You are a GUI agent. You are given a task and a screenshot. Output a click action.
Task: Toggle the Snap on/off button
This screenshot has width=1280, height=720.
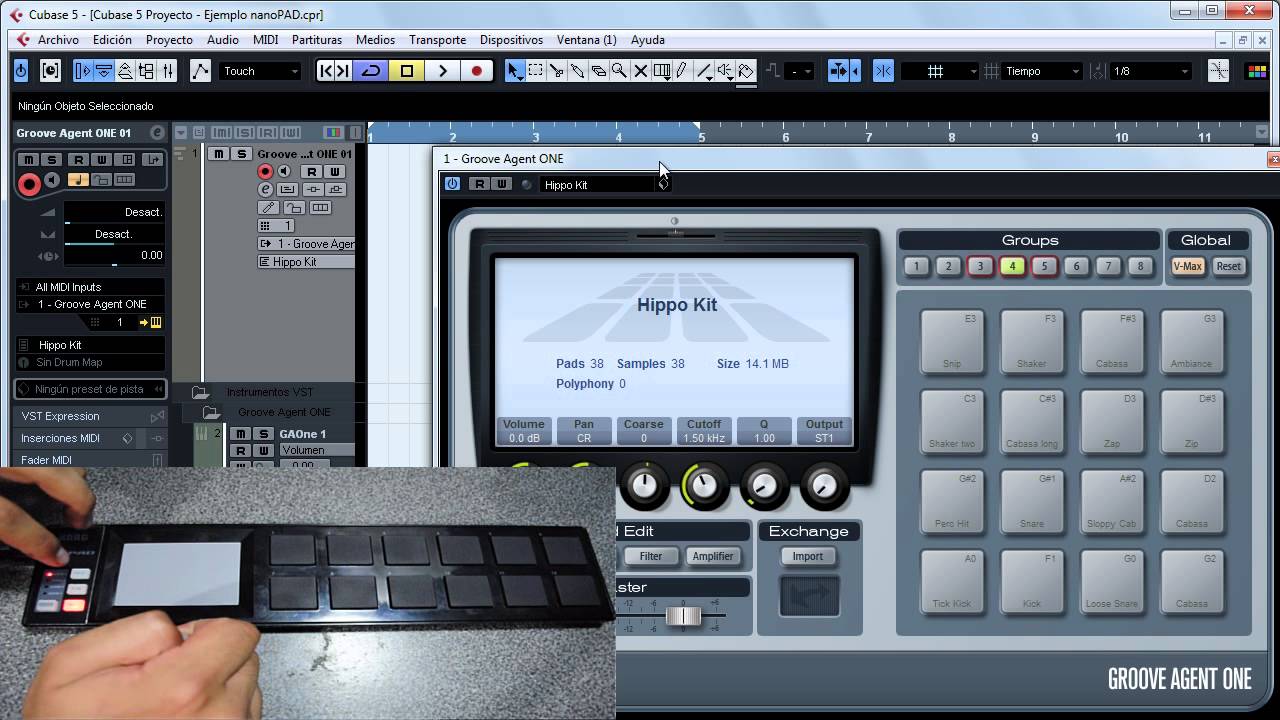coord(883,71)
